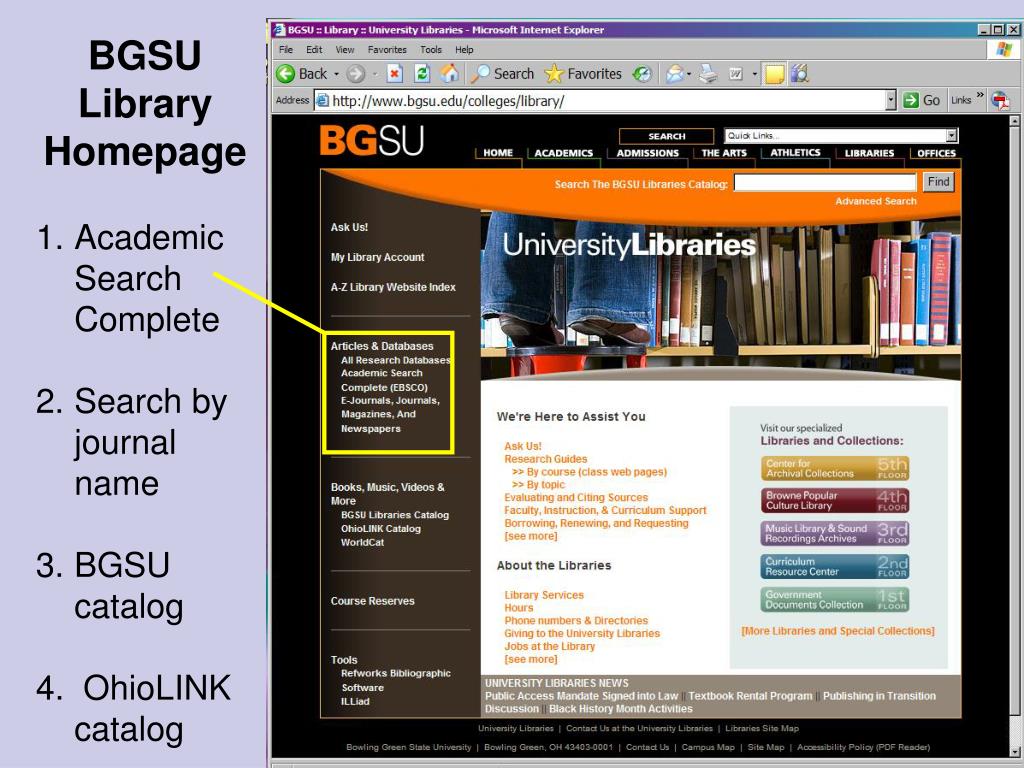Click the BGSU logo
This screenshot has width=1024, height=768.
pyautogui.click(x=372, y=141)
